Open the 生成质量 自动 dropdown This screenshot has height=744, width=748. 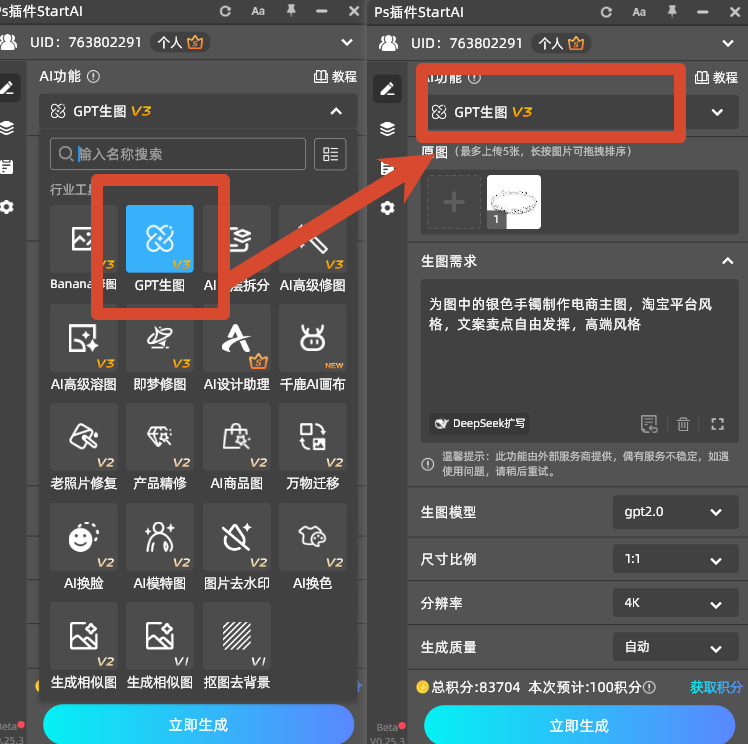pos(675,647)
